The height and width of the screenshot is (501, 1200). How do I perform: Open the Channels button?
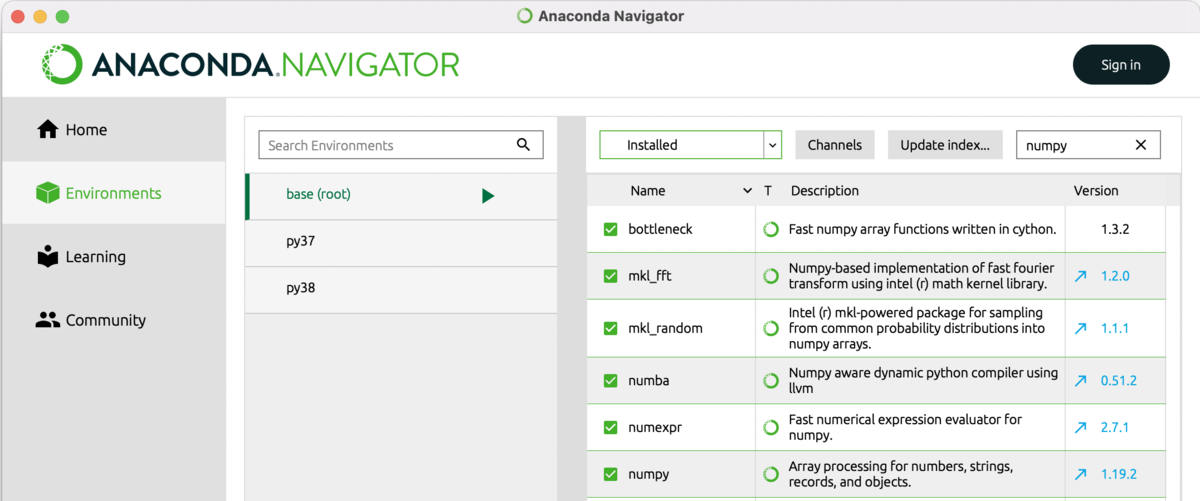pyautogui.click(x=835, y=145)
